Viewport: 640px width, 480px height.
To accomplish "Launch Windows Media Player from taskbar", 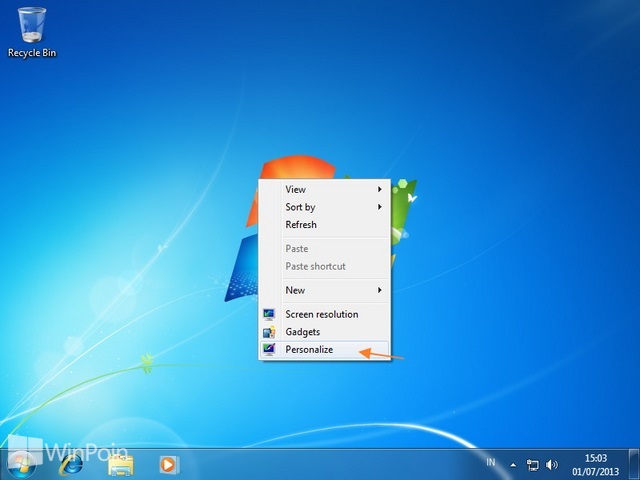I will (168, 464).
